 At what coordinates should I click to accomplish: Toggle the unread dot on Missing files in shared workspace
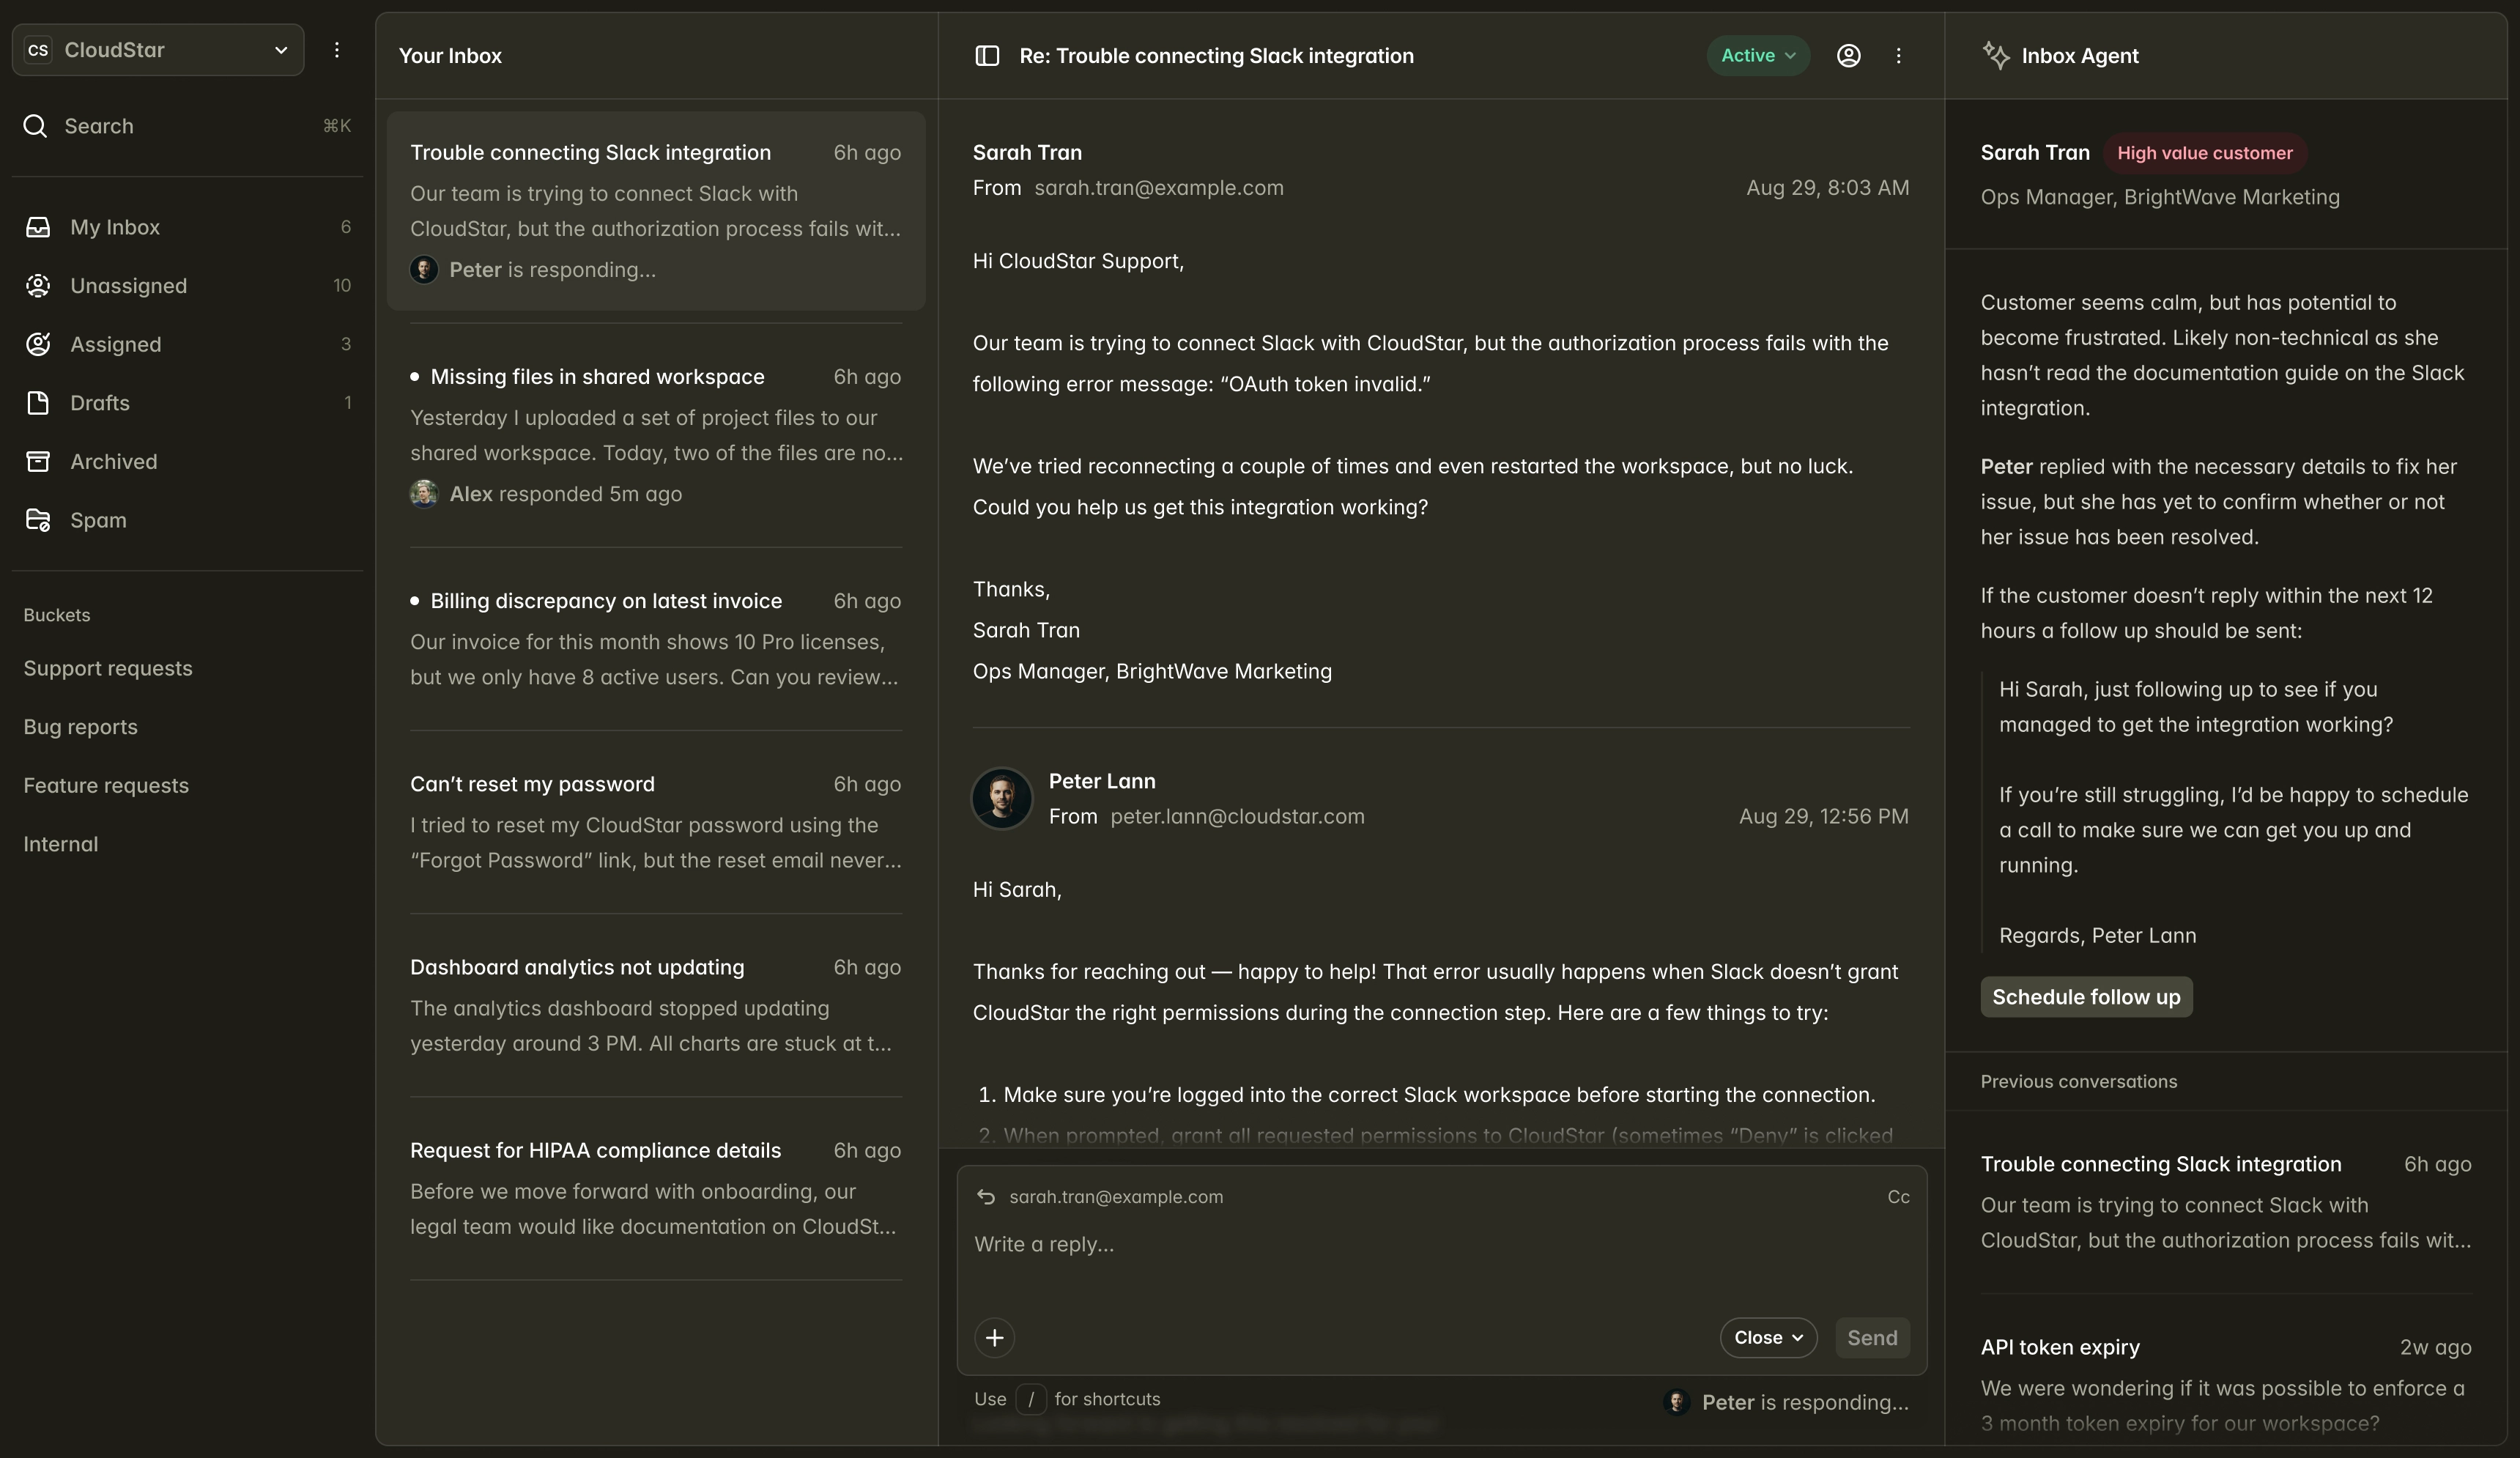pos(415,378)
